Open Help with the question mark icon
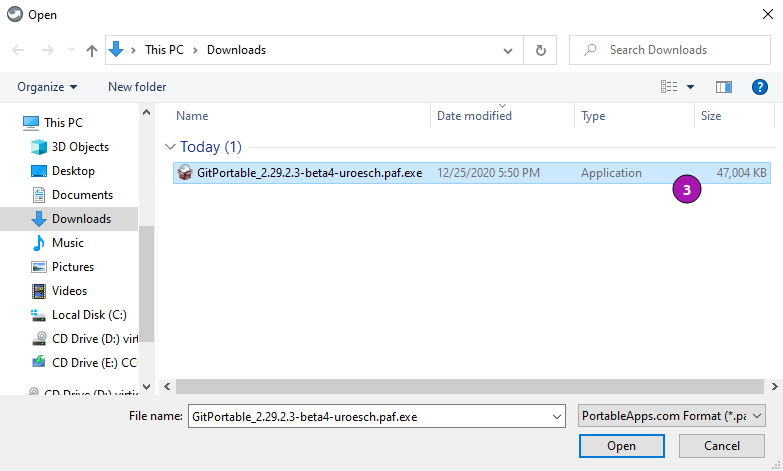 (760, 87)
